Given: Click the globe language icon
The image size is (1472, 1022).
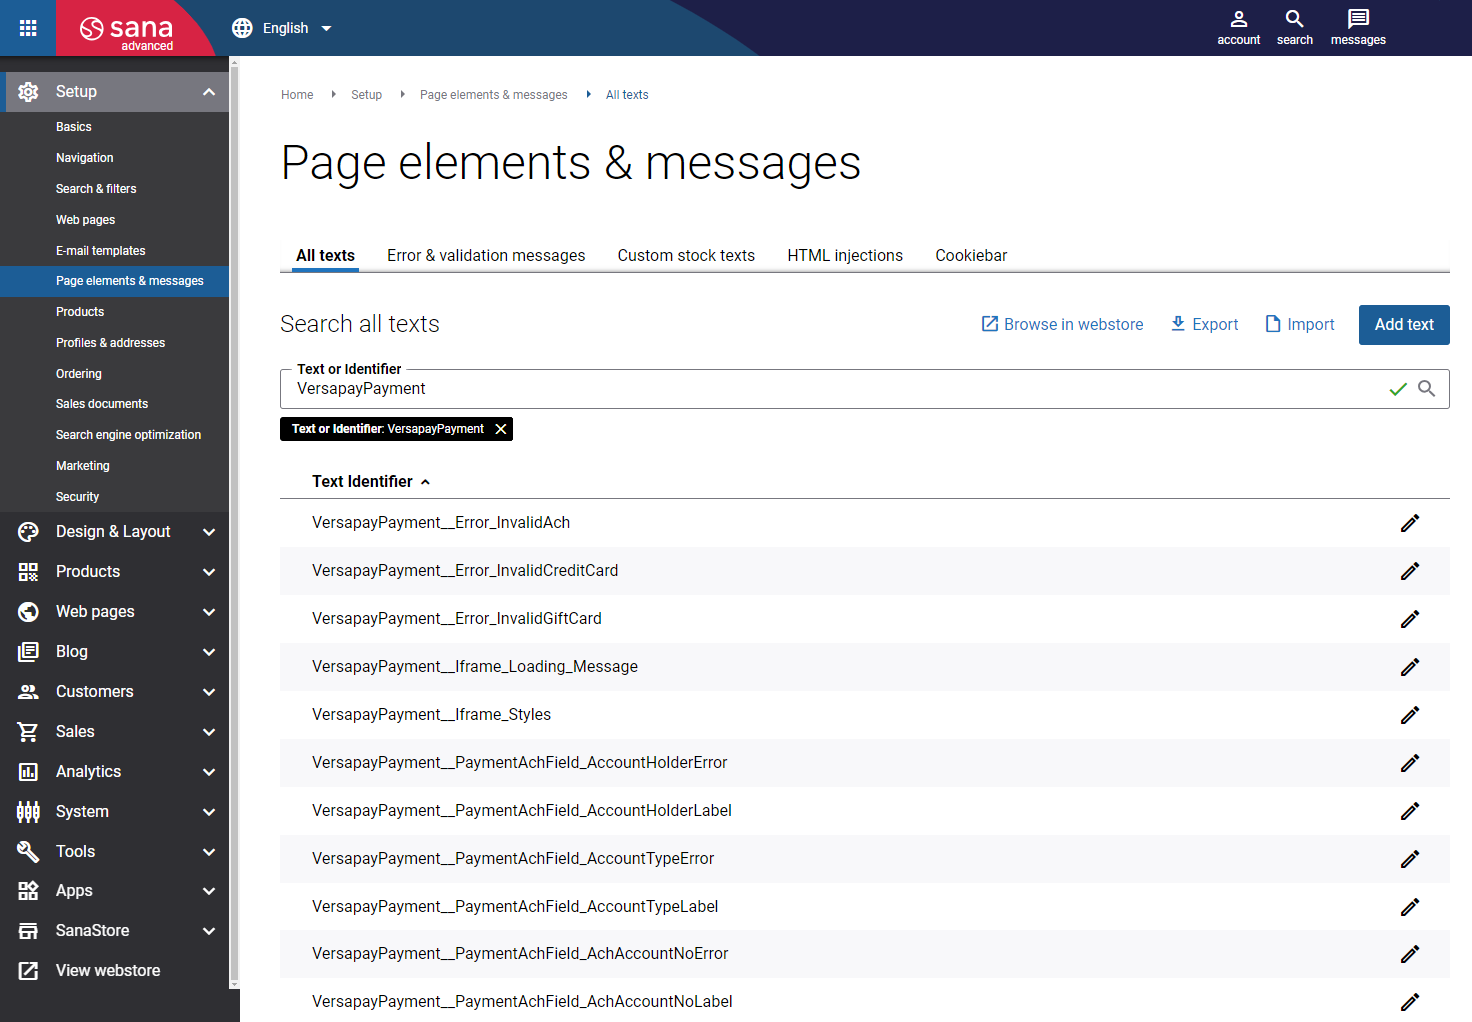Looking at the screenshot, I should pos(242,28).
